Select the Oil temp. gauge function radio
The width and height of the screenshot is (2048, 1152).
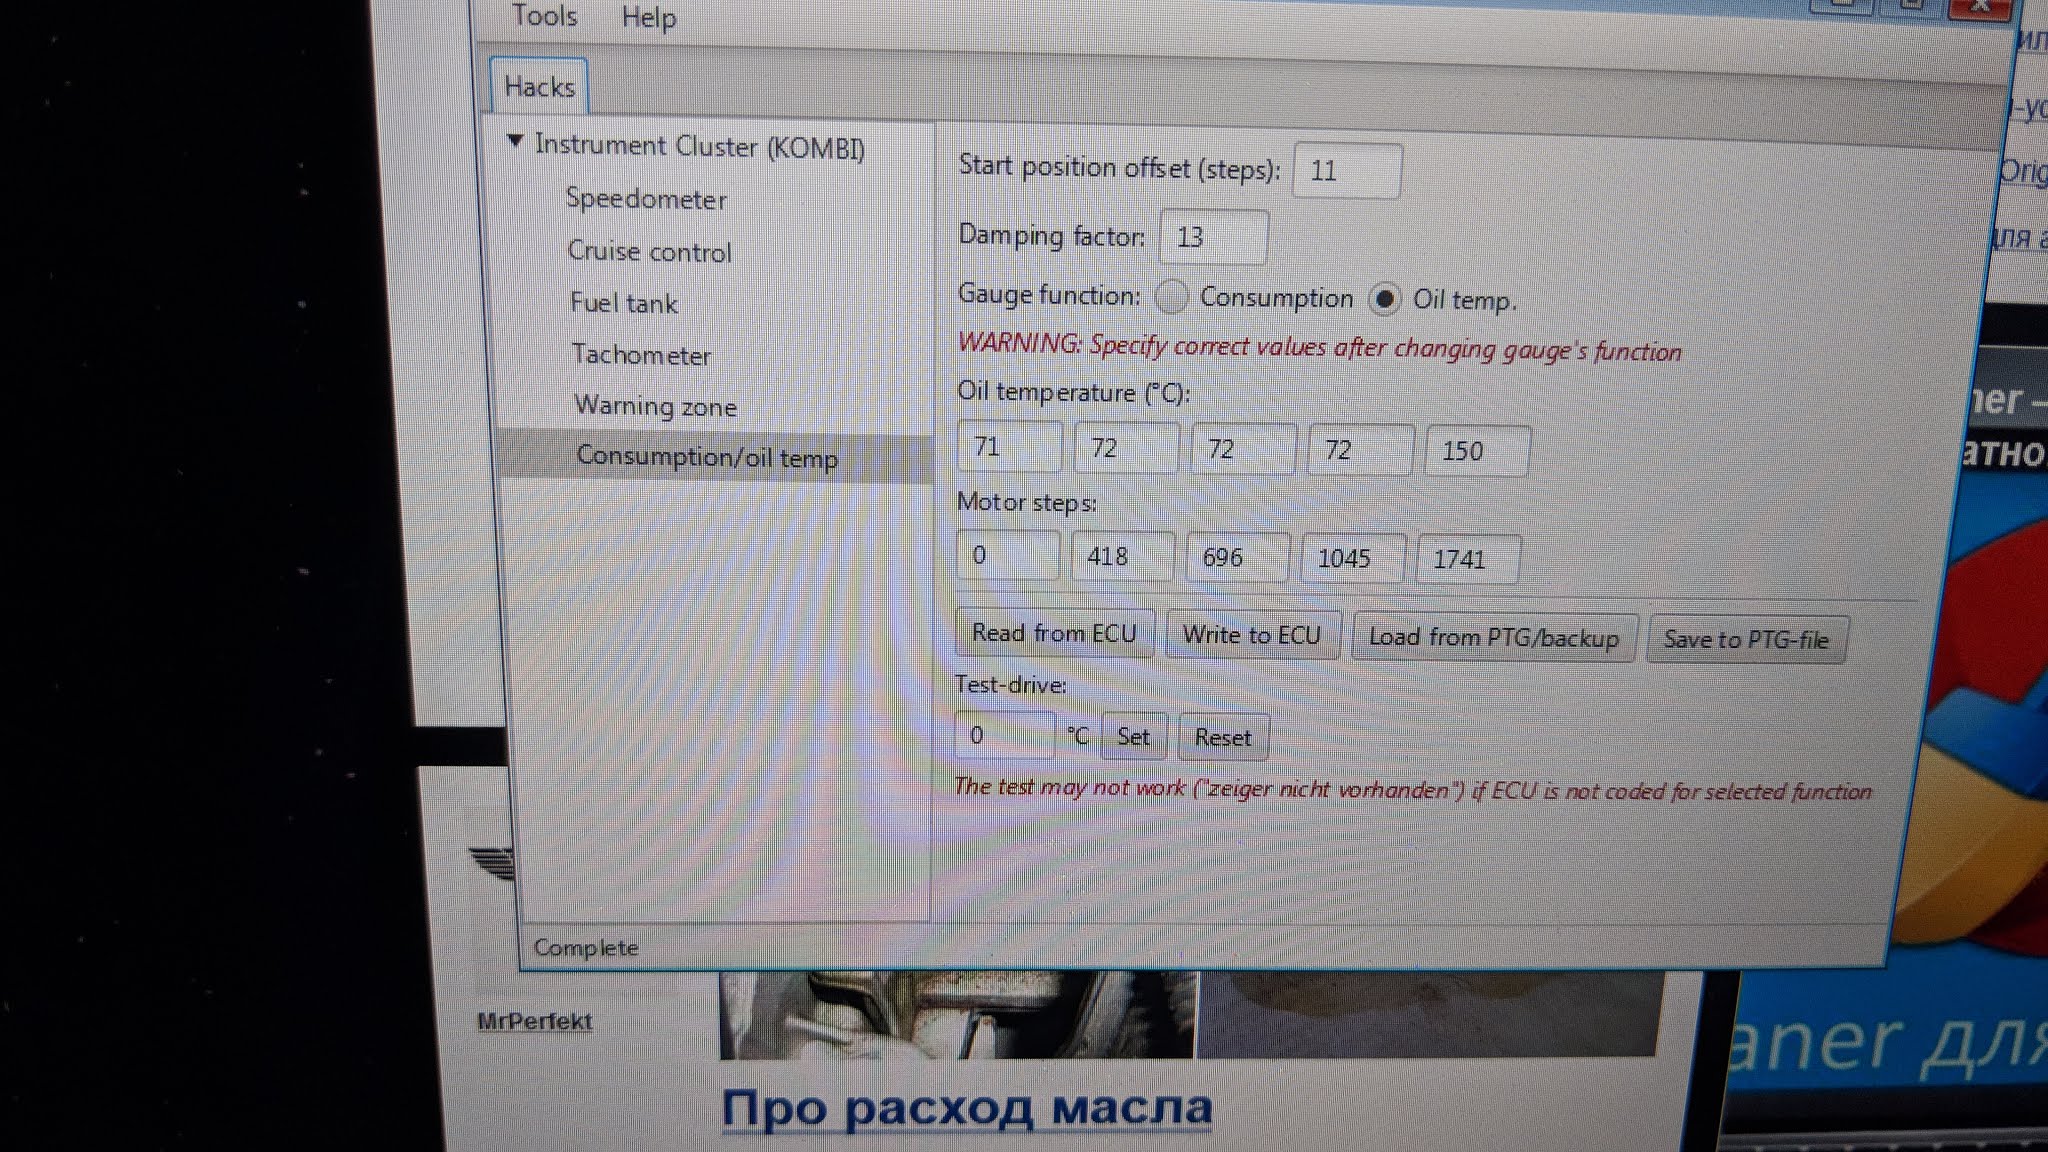tap(1385, 298)
